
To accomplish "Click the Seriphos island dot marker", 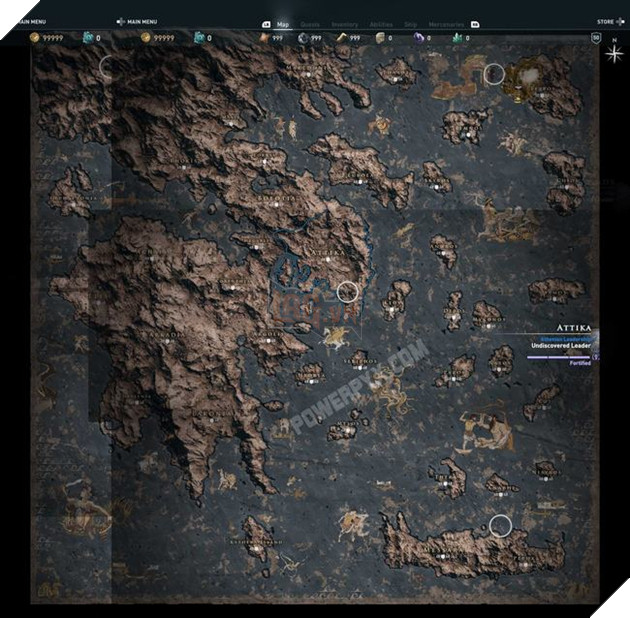I will pos(359,368).
